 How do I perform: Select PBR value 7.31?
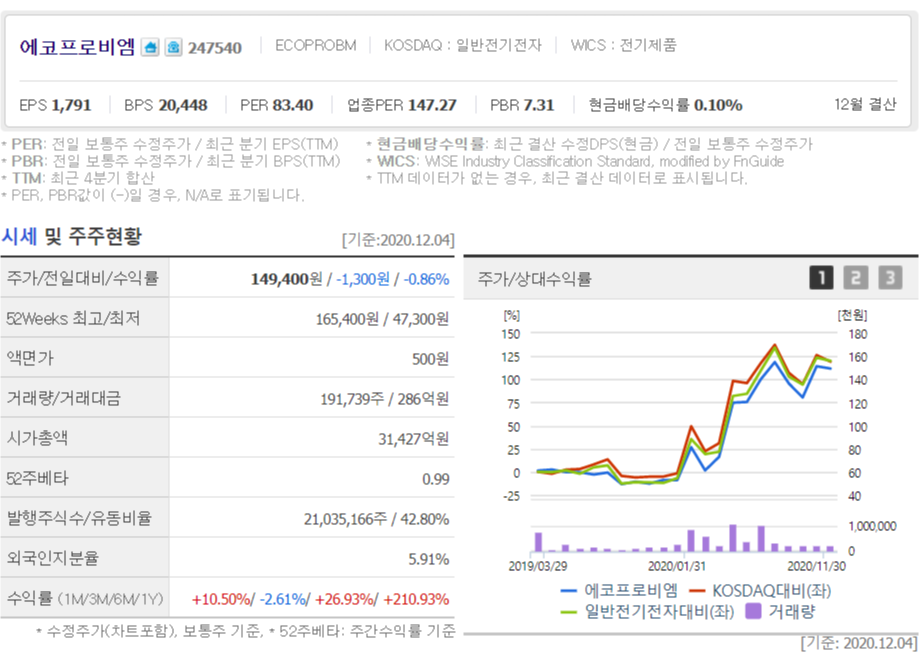pyautogui.click(x=539, y=106)
